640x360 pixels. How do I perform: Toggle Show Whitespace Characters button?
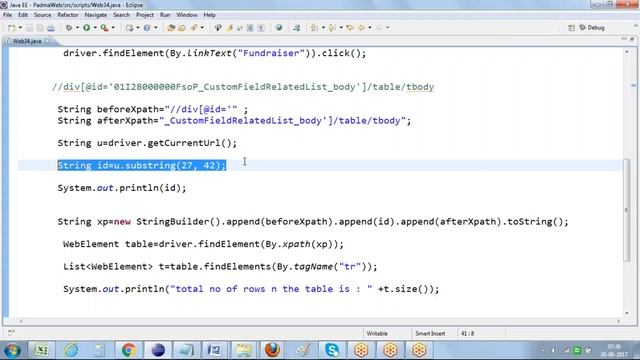coord(261,28)
